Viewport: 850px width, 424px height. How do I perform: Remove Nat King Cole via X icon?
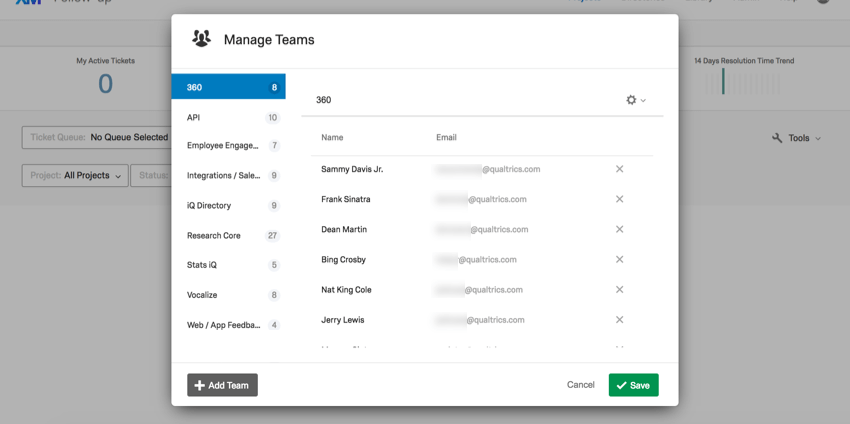click(x=619, y=290)
